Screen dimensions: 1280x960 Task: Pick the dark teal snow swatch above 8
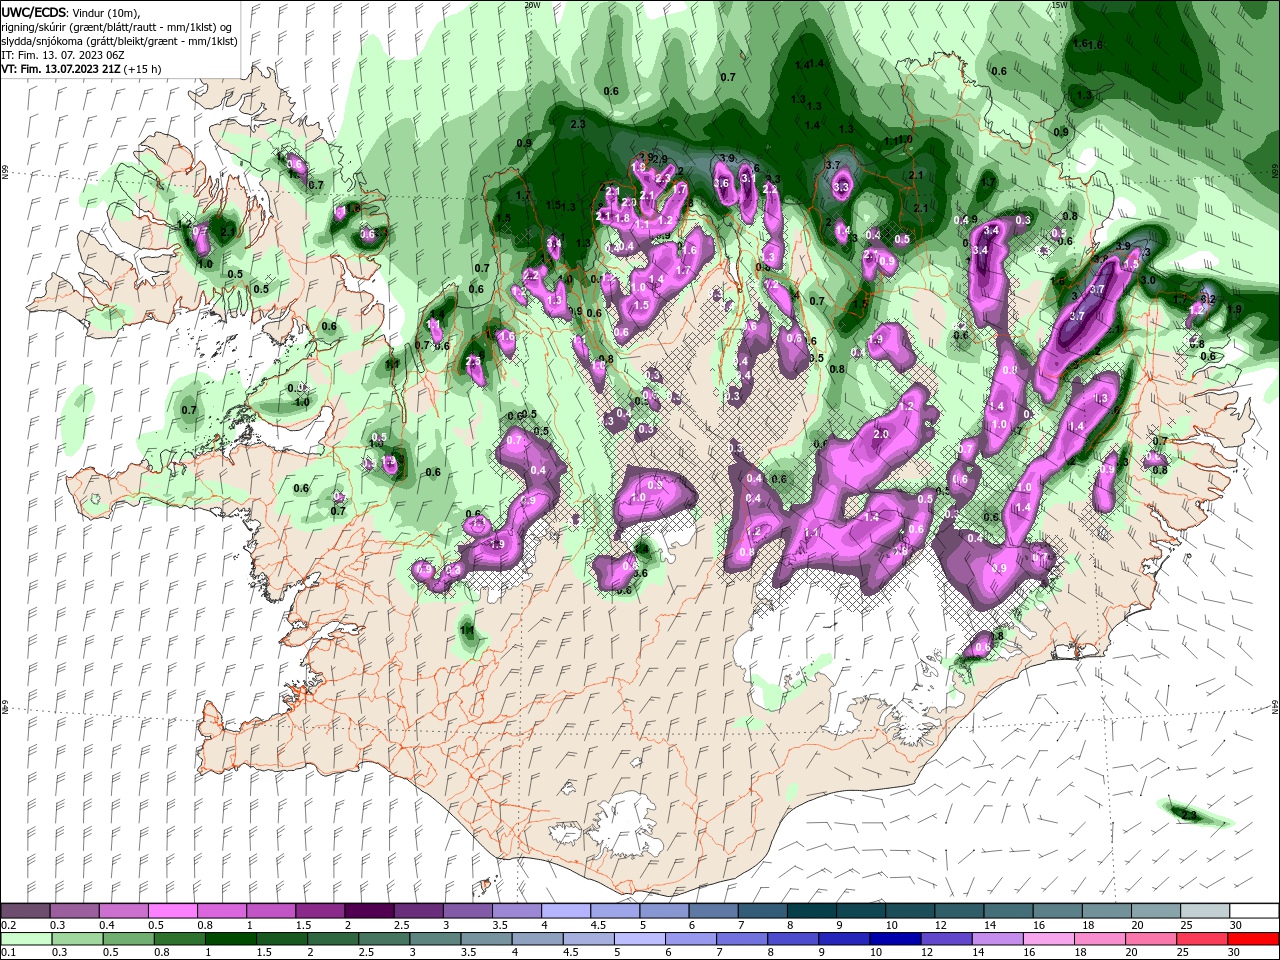811,911
